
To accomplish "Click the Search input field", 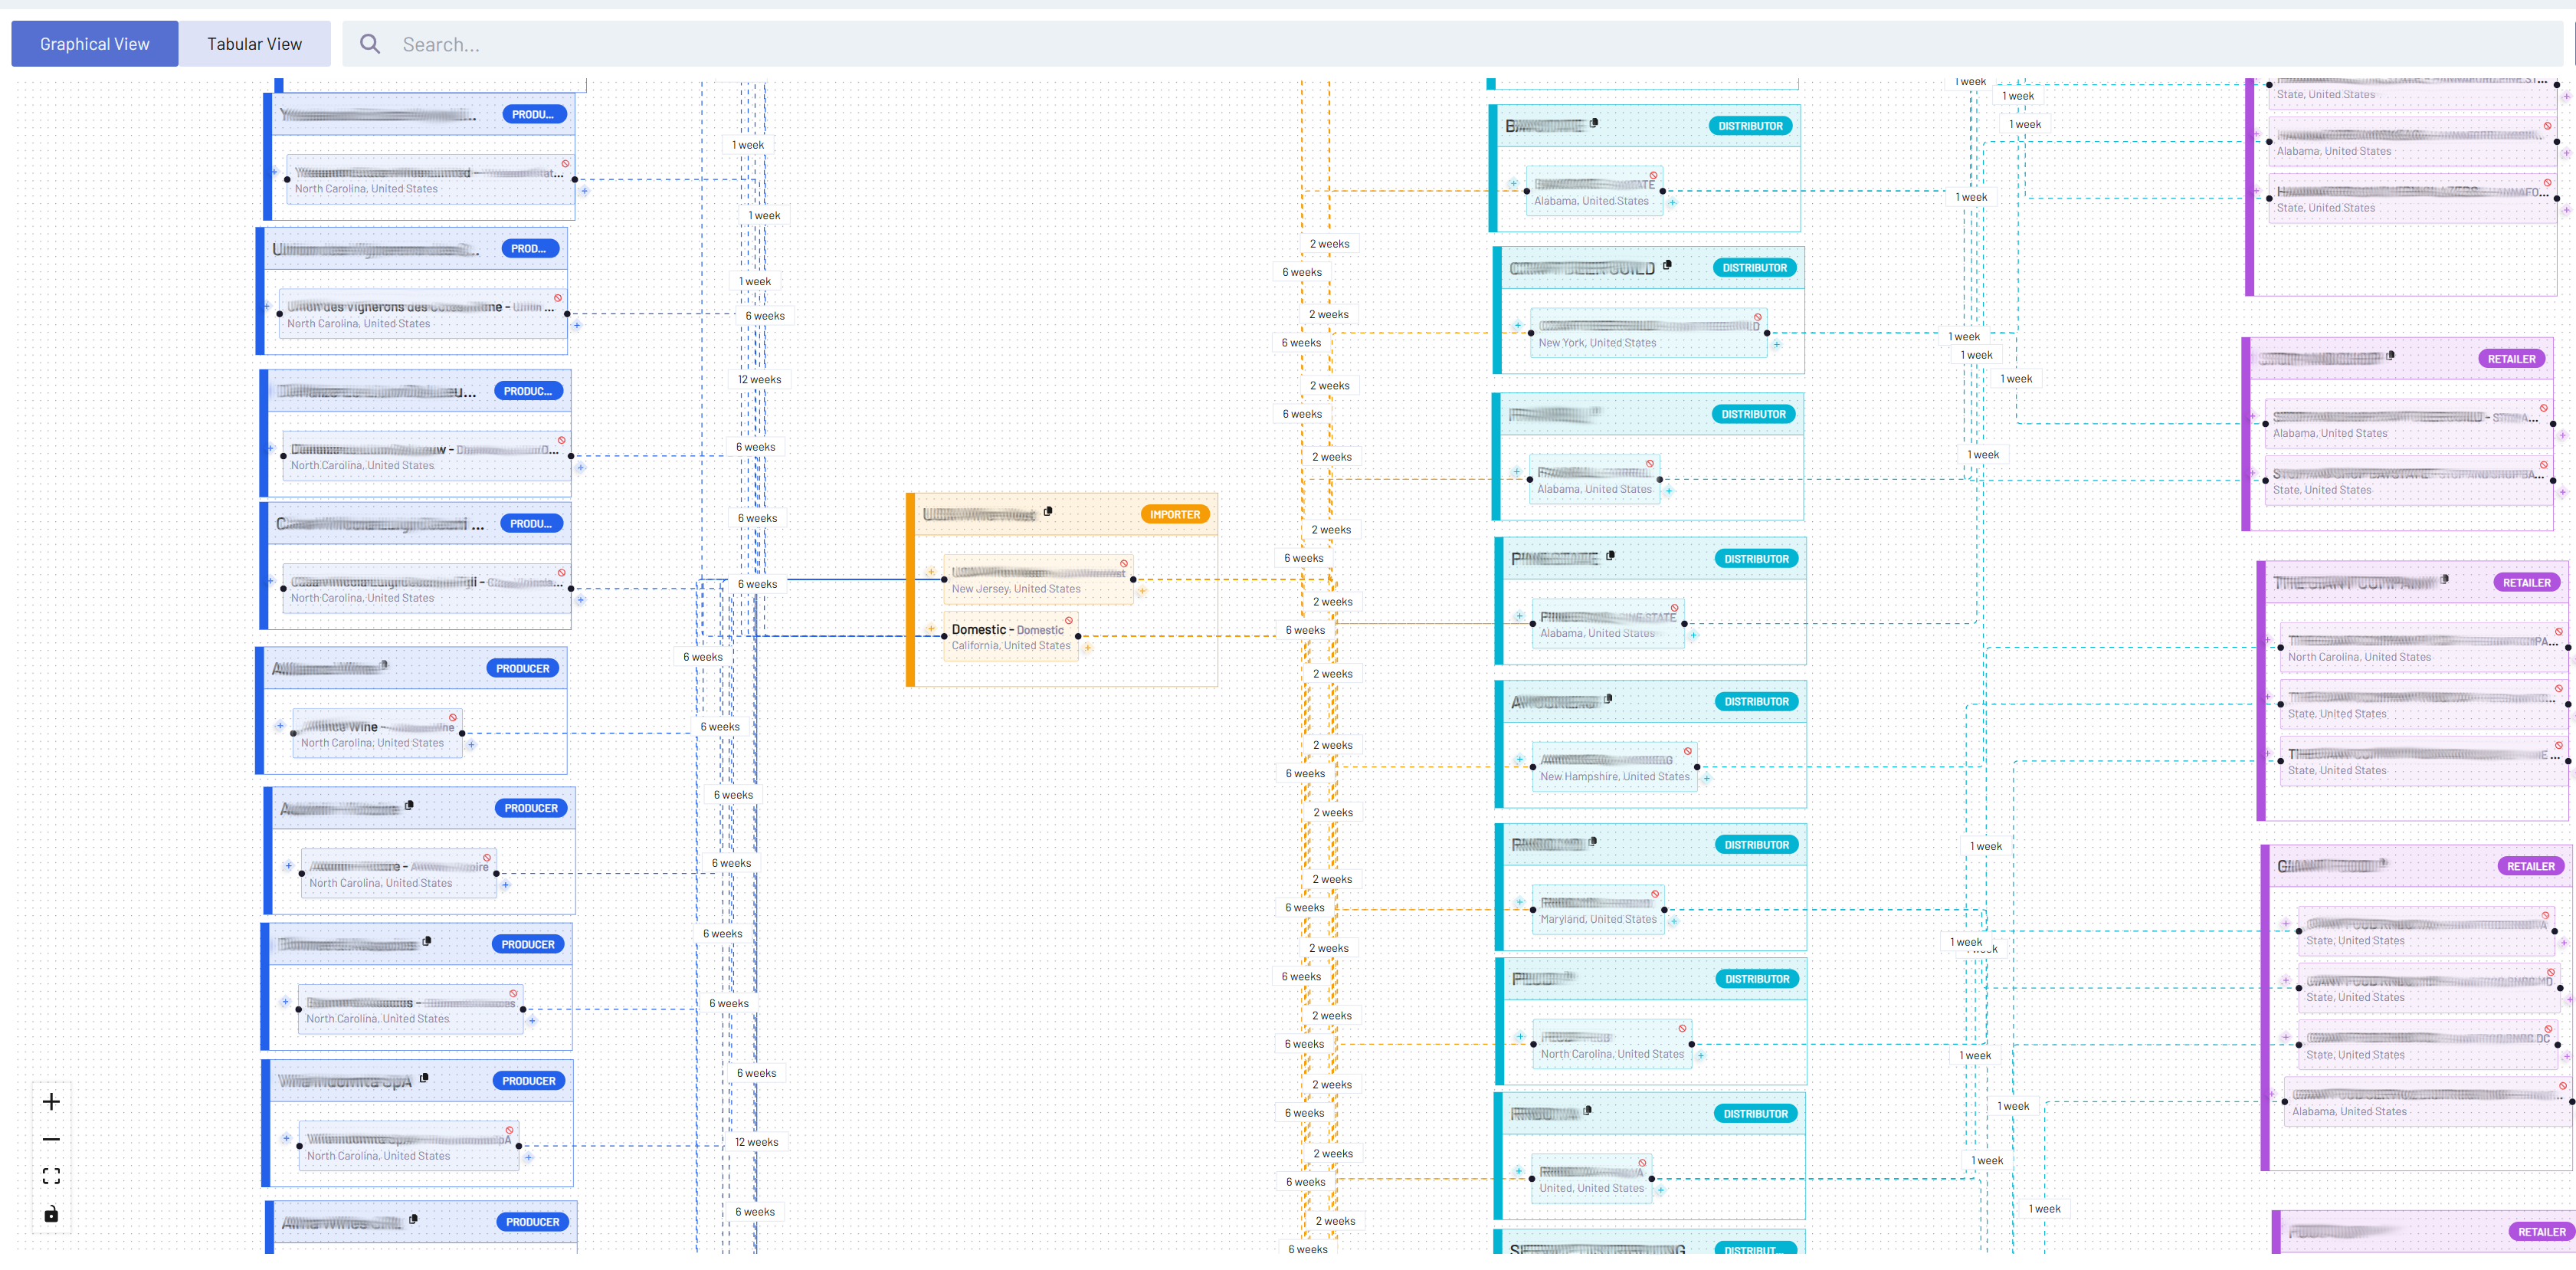I will [x=900, y=44].
